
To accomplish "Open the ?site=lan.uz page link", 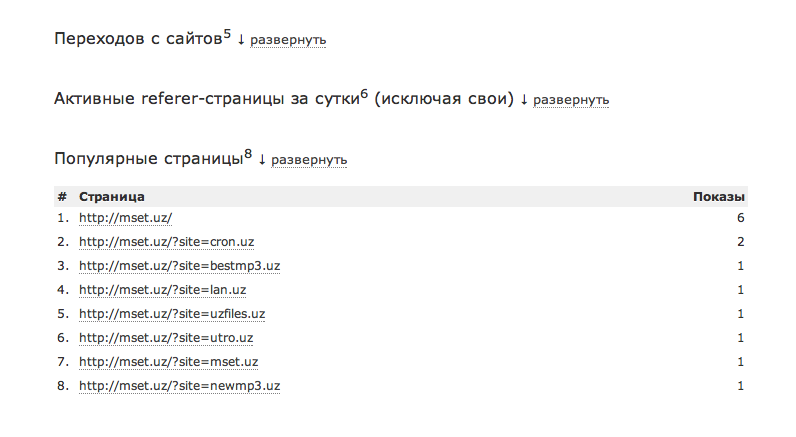I will (x=162, y=289).
